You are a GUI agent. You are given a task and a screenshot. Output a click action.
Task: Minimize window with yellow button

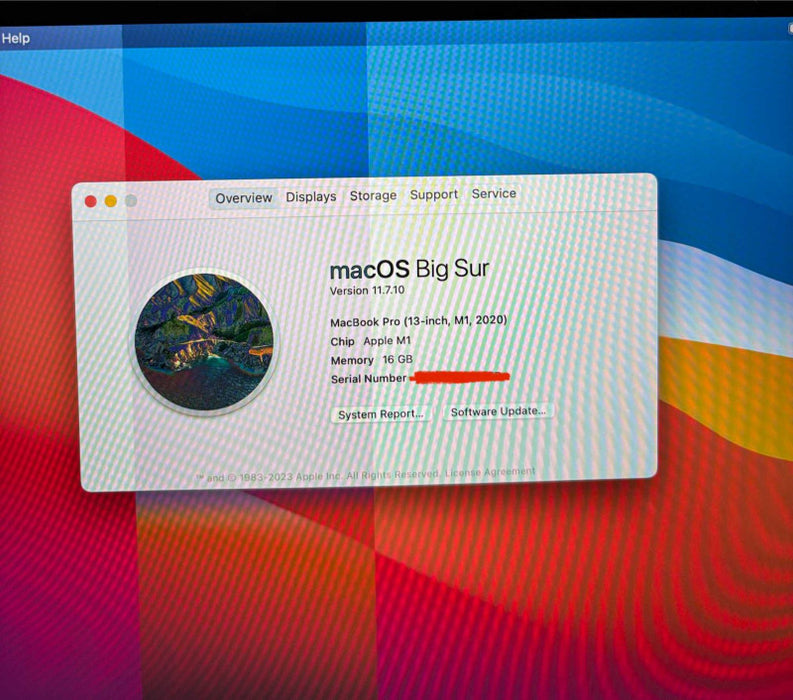coord(111,201)
